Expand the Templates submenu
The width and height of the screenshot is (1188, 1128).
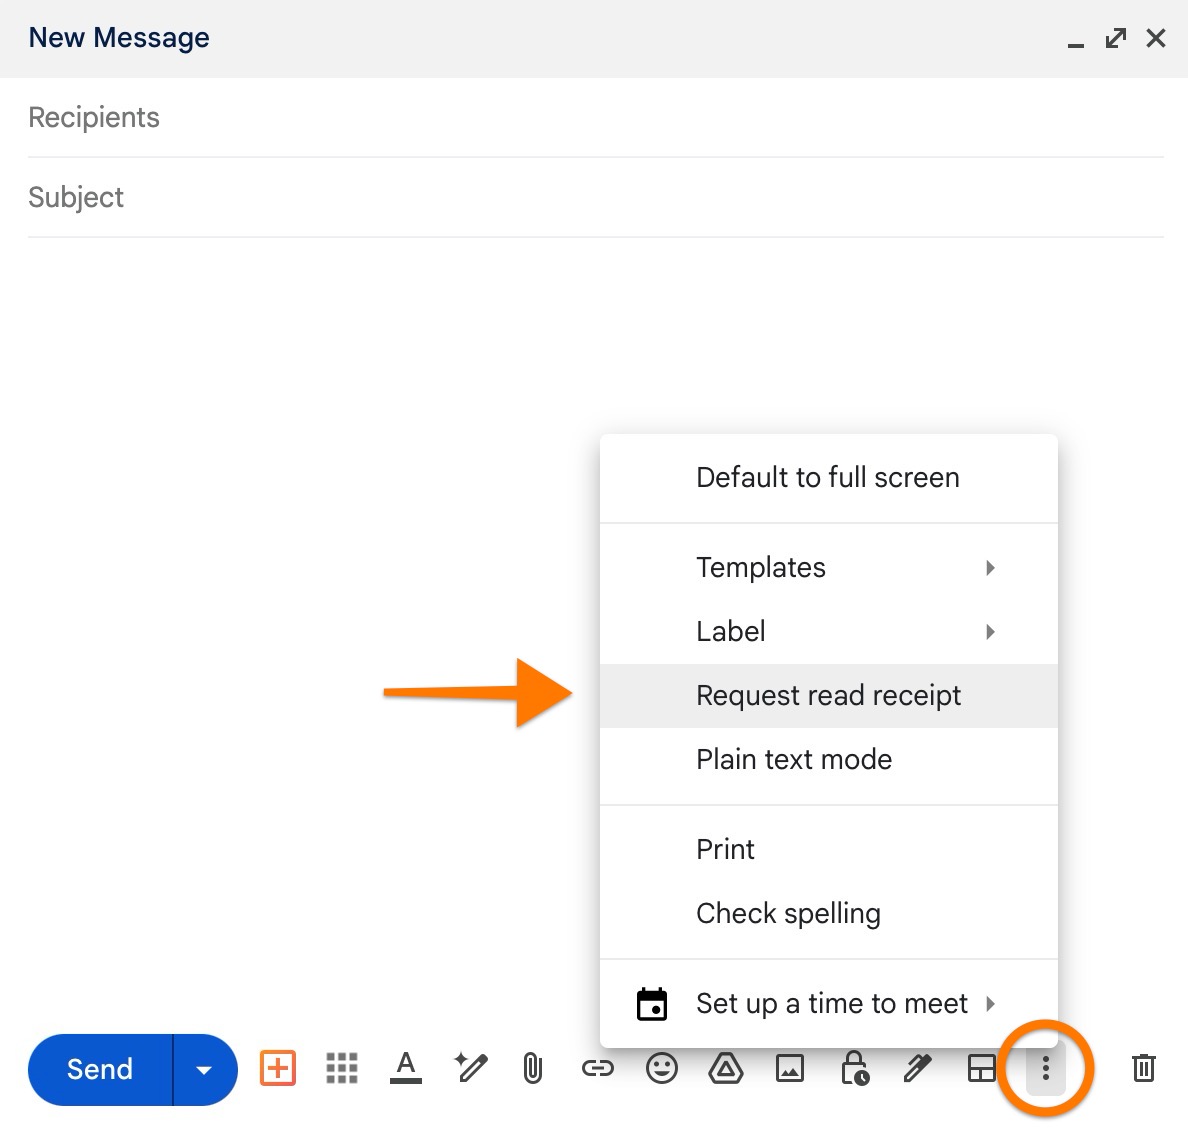point(760,567)
